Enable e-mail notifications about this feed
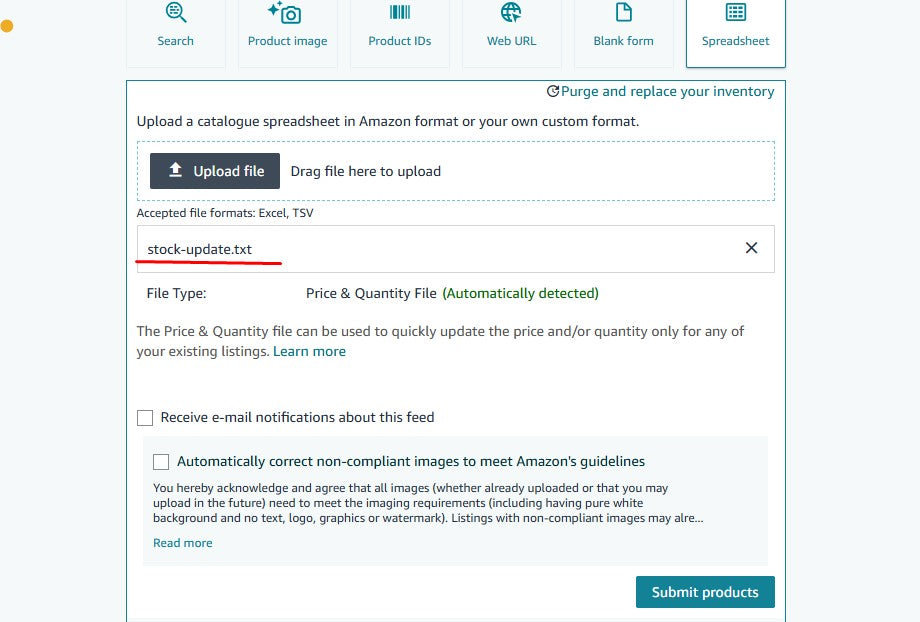Screen dimensions: 920x622 [x=145, y=418]
